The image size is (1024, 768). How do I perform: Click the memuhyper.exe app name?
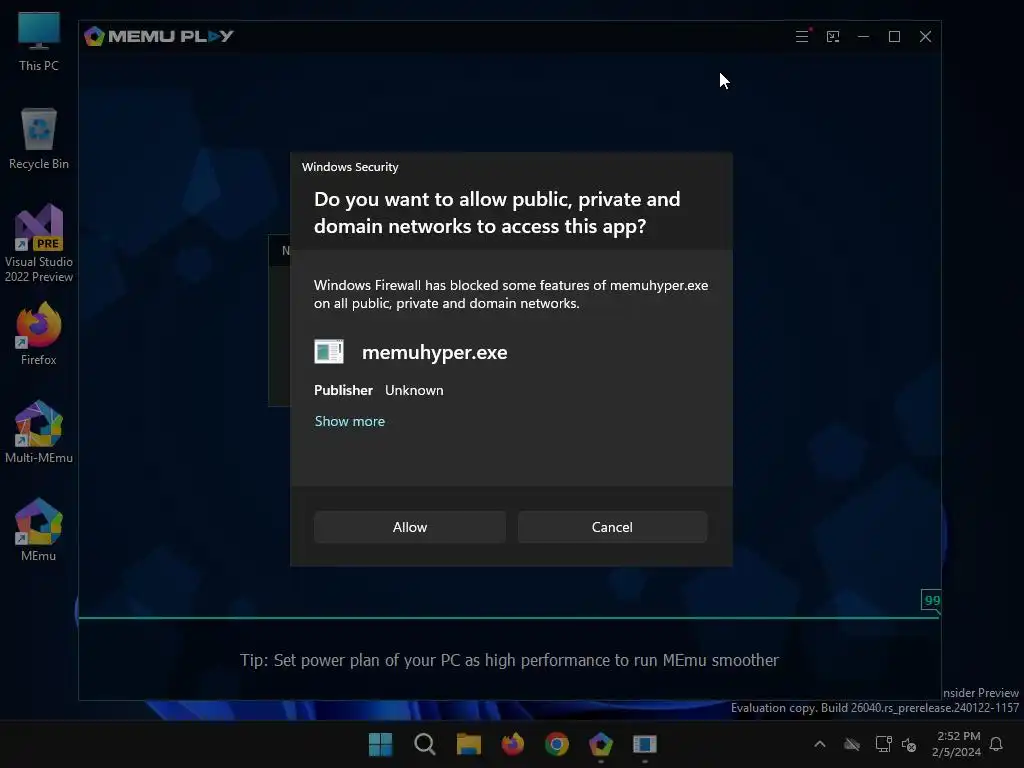coord(434,352)
